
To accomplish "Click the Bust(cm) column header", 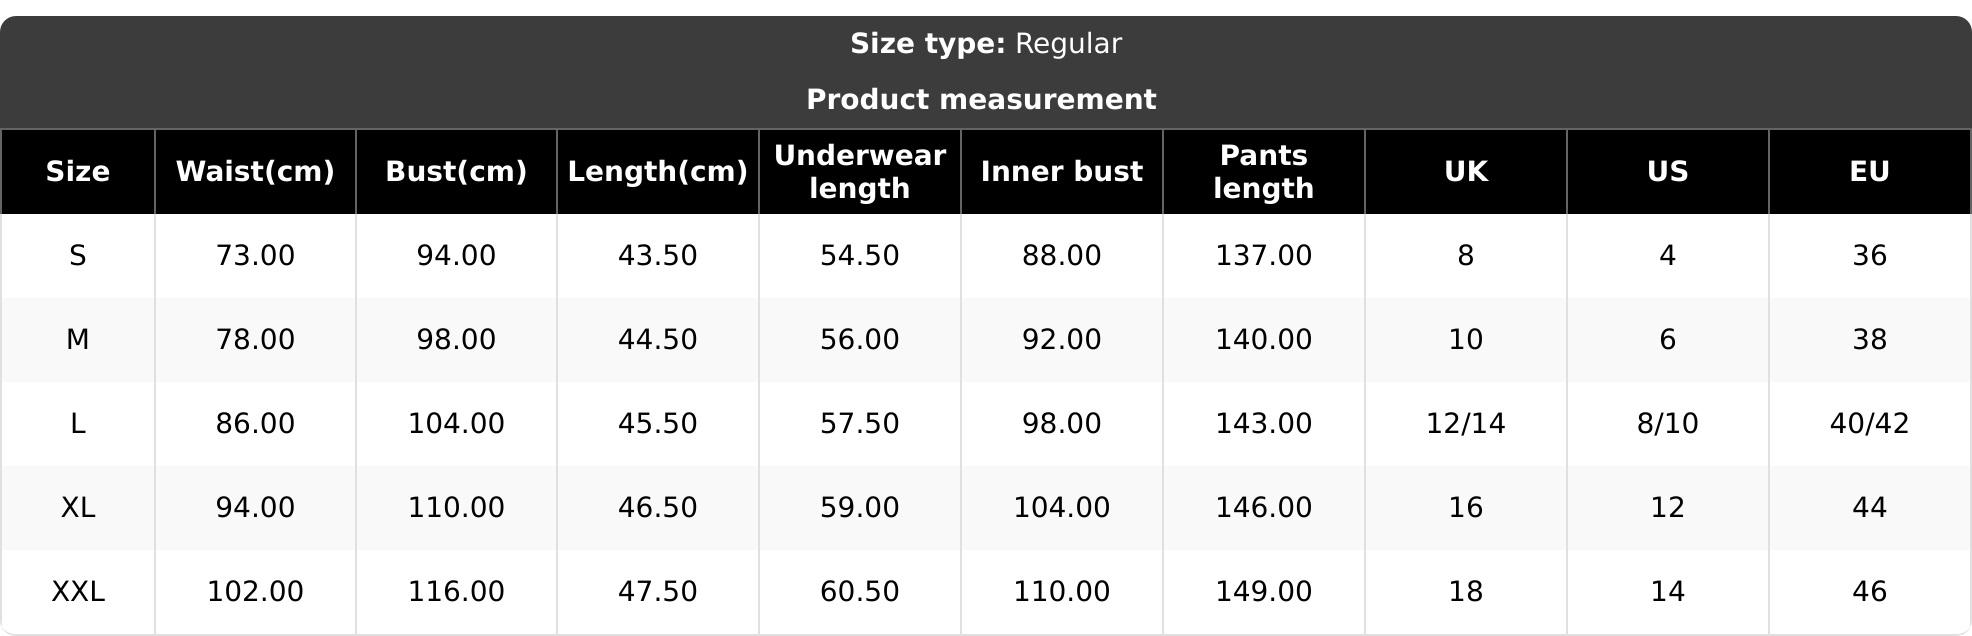I will [456, 172].
